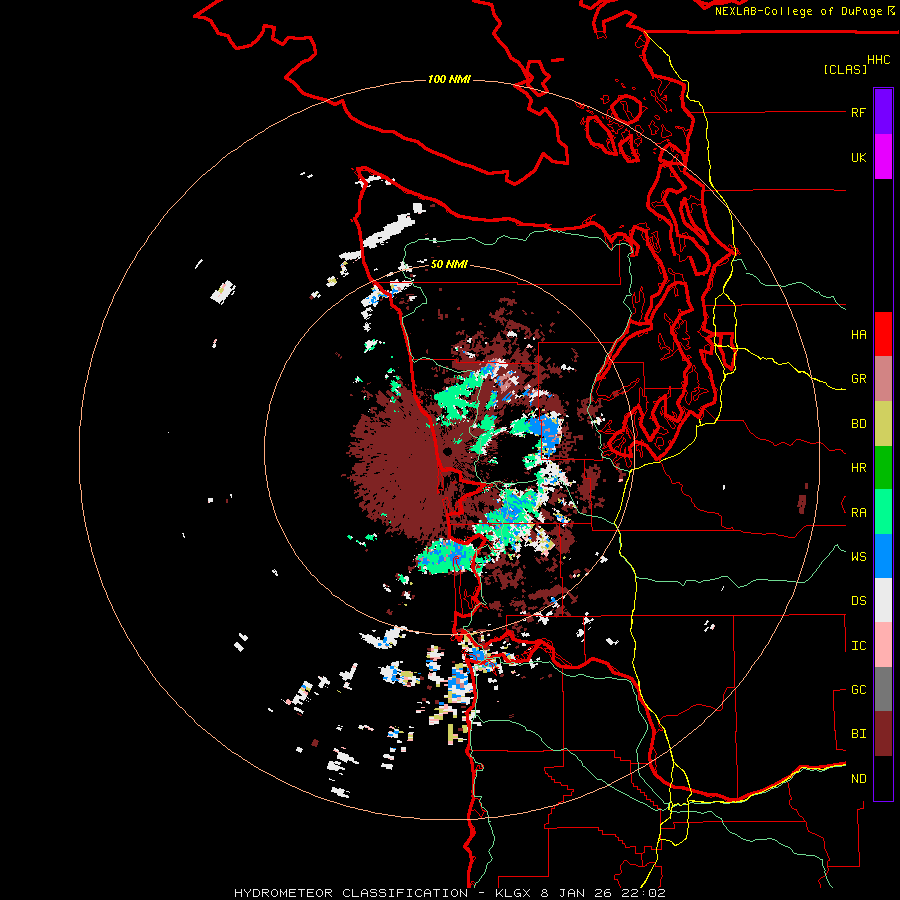Select the GR salmon legend swatch
The height and width of the screenshot is (900, 900).
pos(883,379)
